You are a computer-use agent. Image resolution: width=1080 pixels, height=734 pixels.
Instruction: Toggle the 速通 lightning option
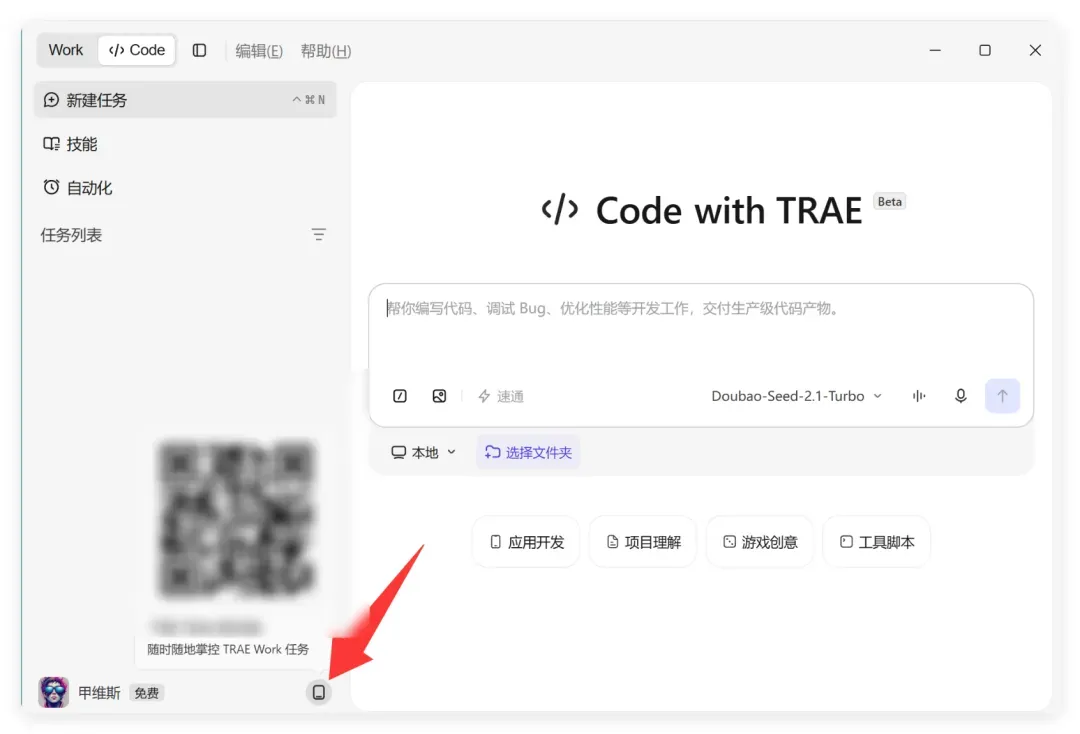tap(501, 396)
